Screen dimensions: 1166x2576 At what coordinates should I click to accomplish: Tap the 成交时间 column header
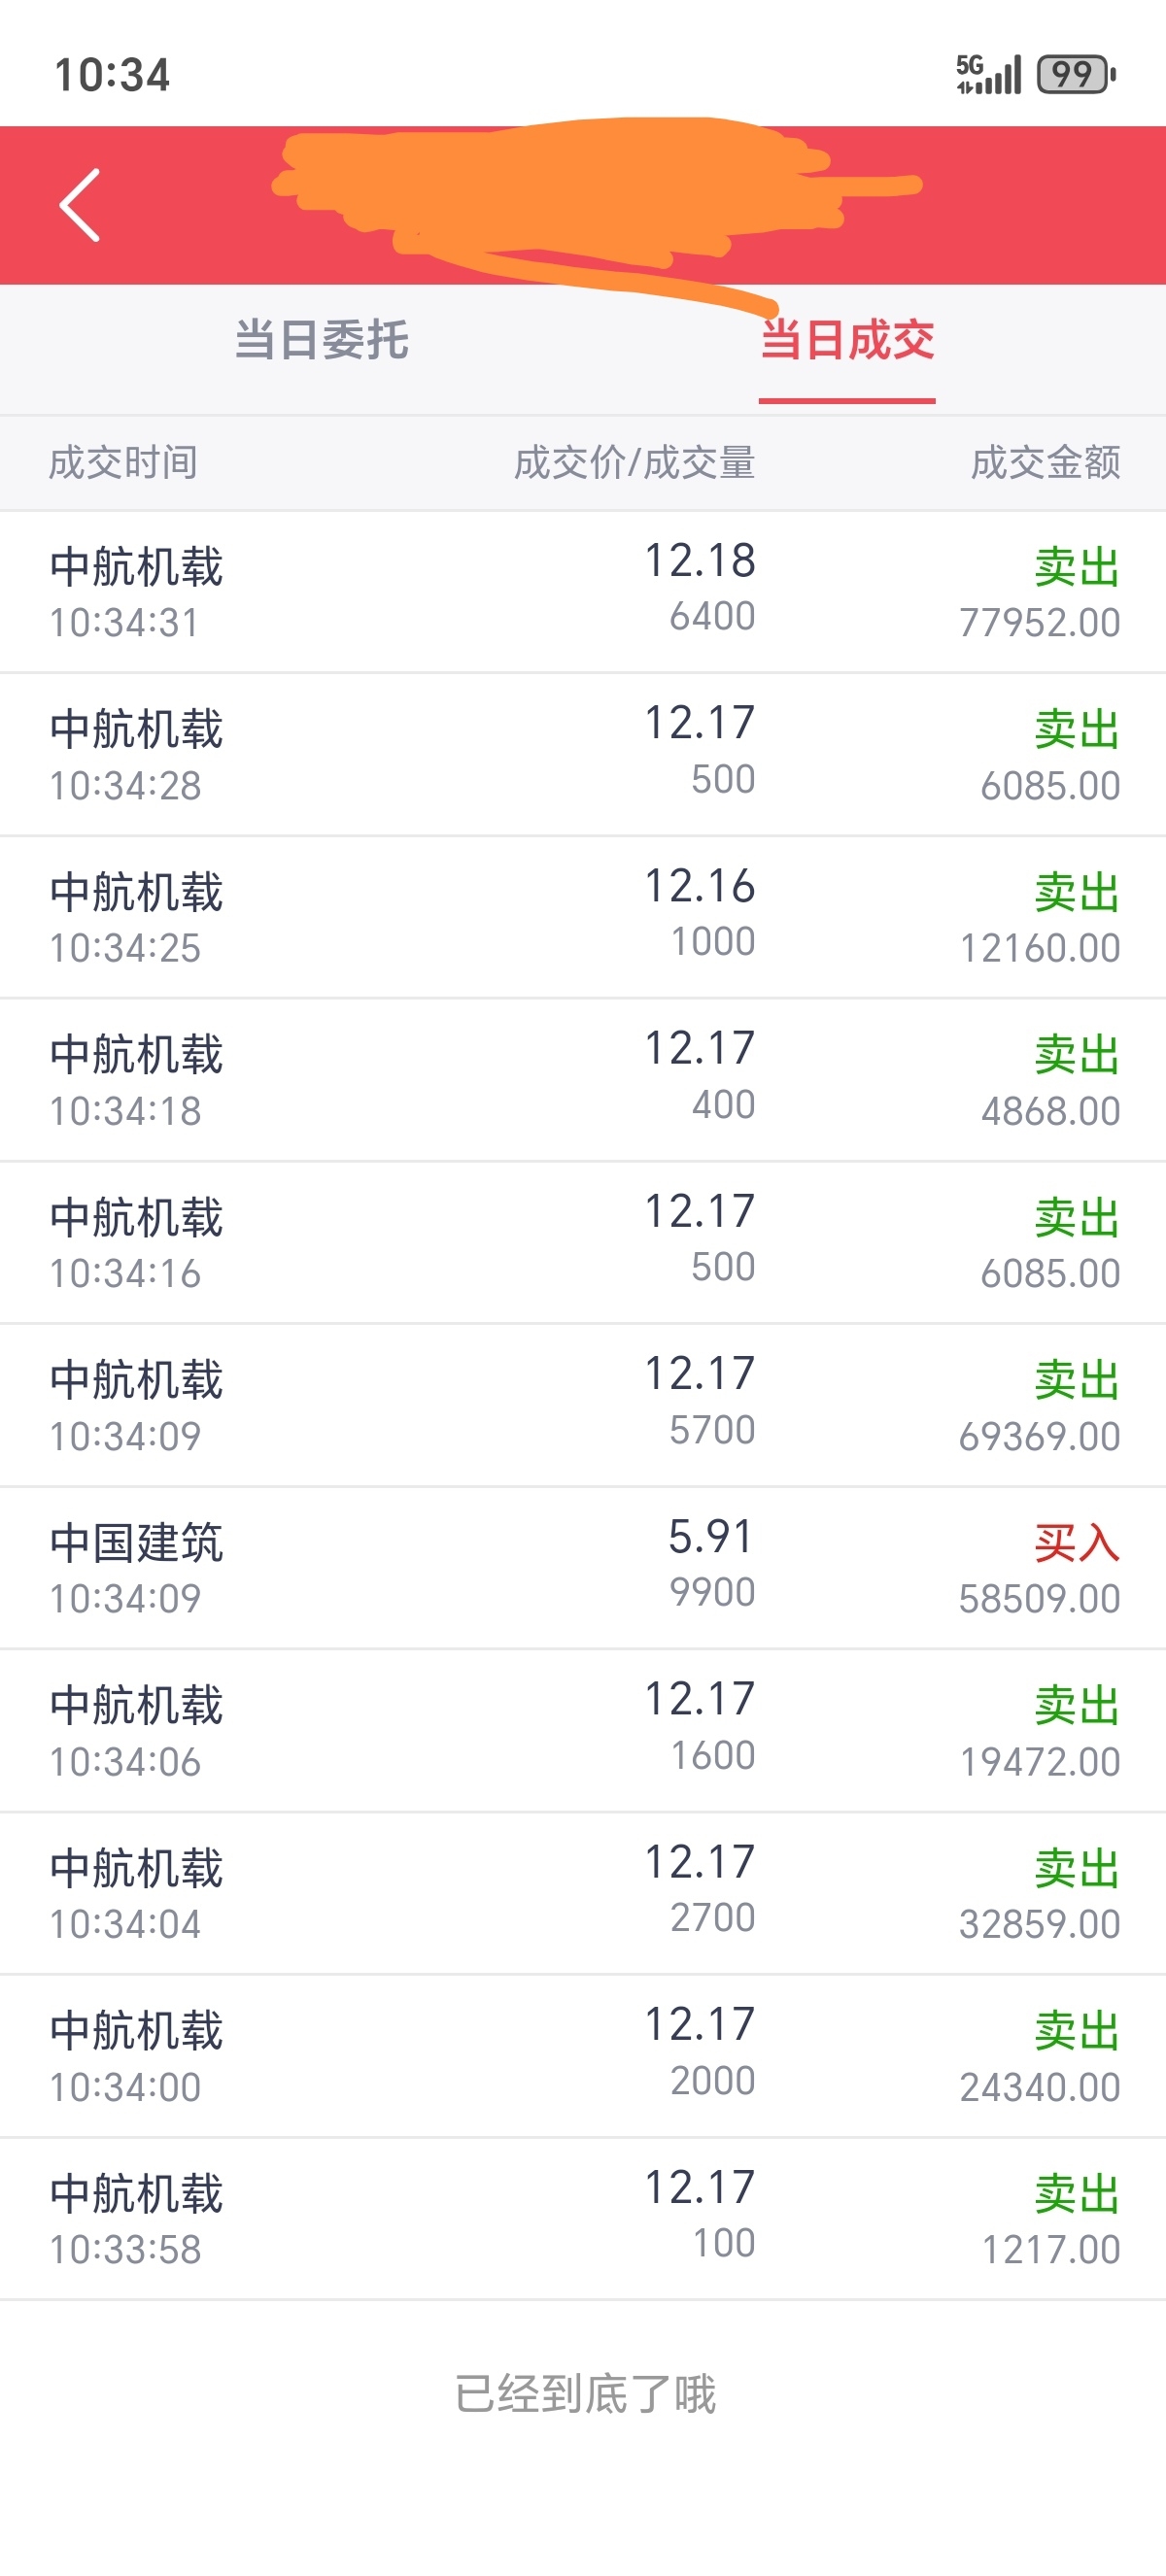(123, 463)
